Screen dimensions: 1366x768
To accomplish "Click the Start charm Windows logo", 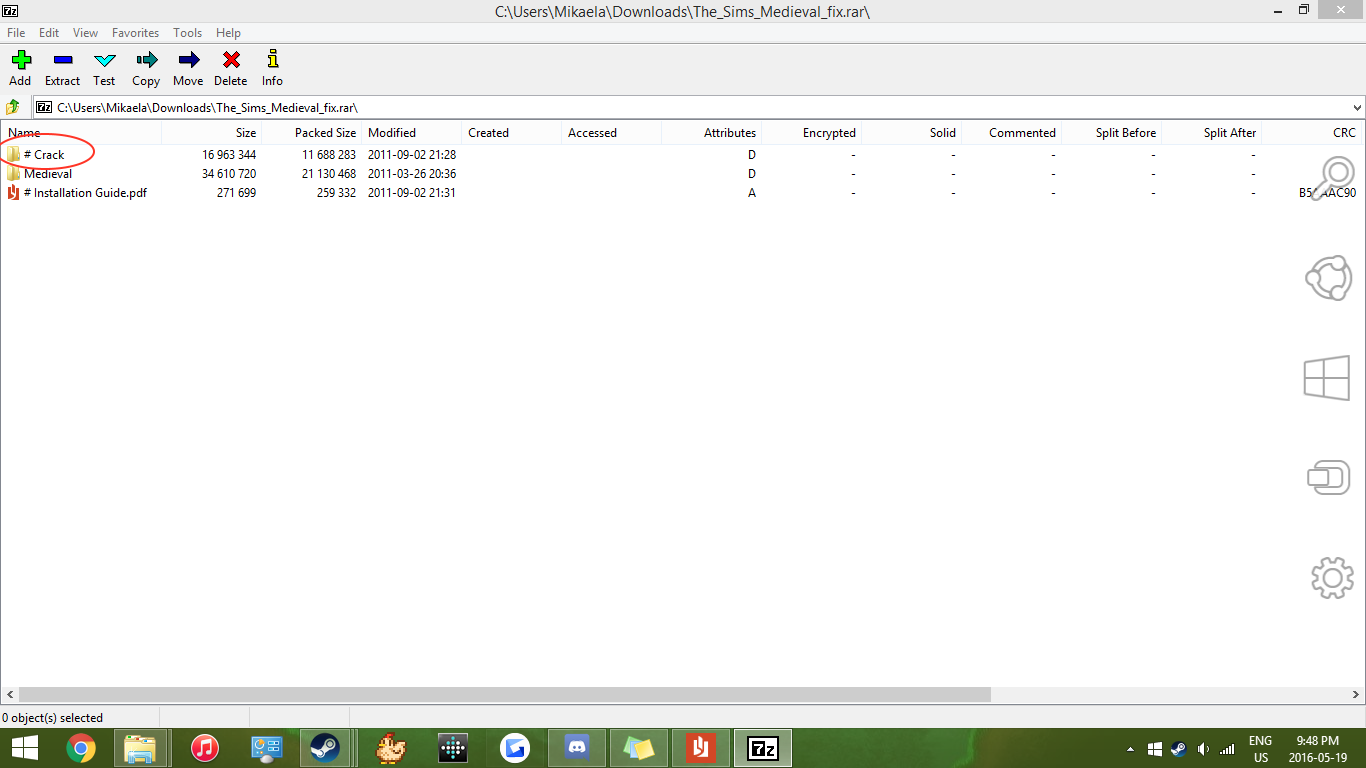I will click(x=1327, y=380).
